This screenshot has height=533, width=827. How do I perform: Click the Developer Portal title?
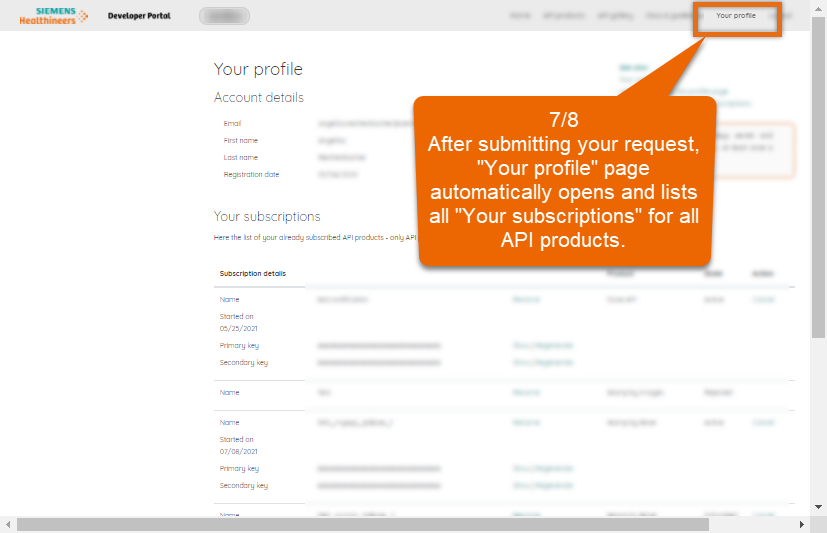[x=139, y=16]
